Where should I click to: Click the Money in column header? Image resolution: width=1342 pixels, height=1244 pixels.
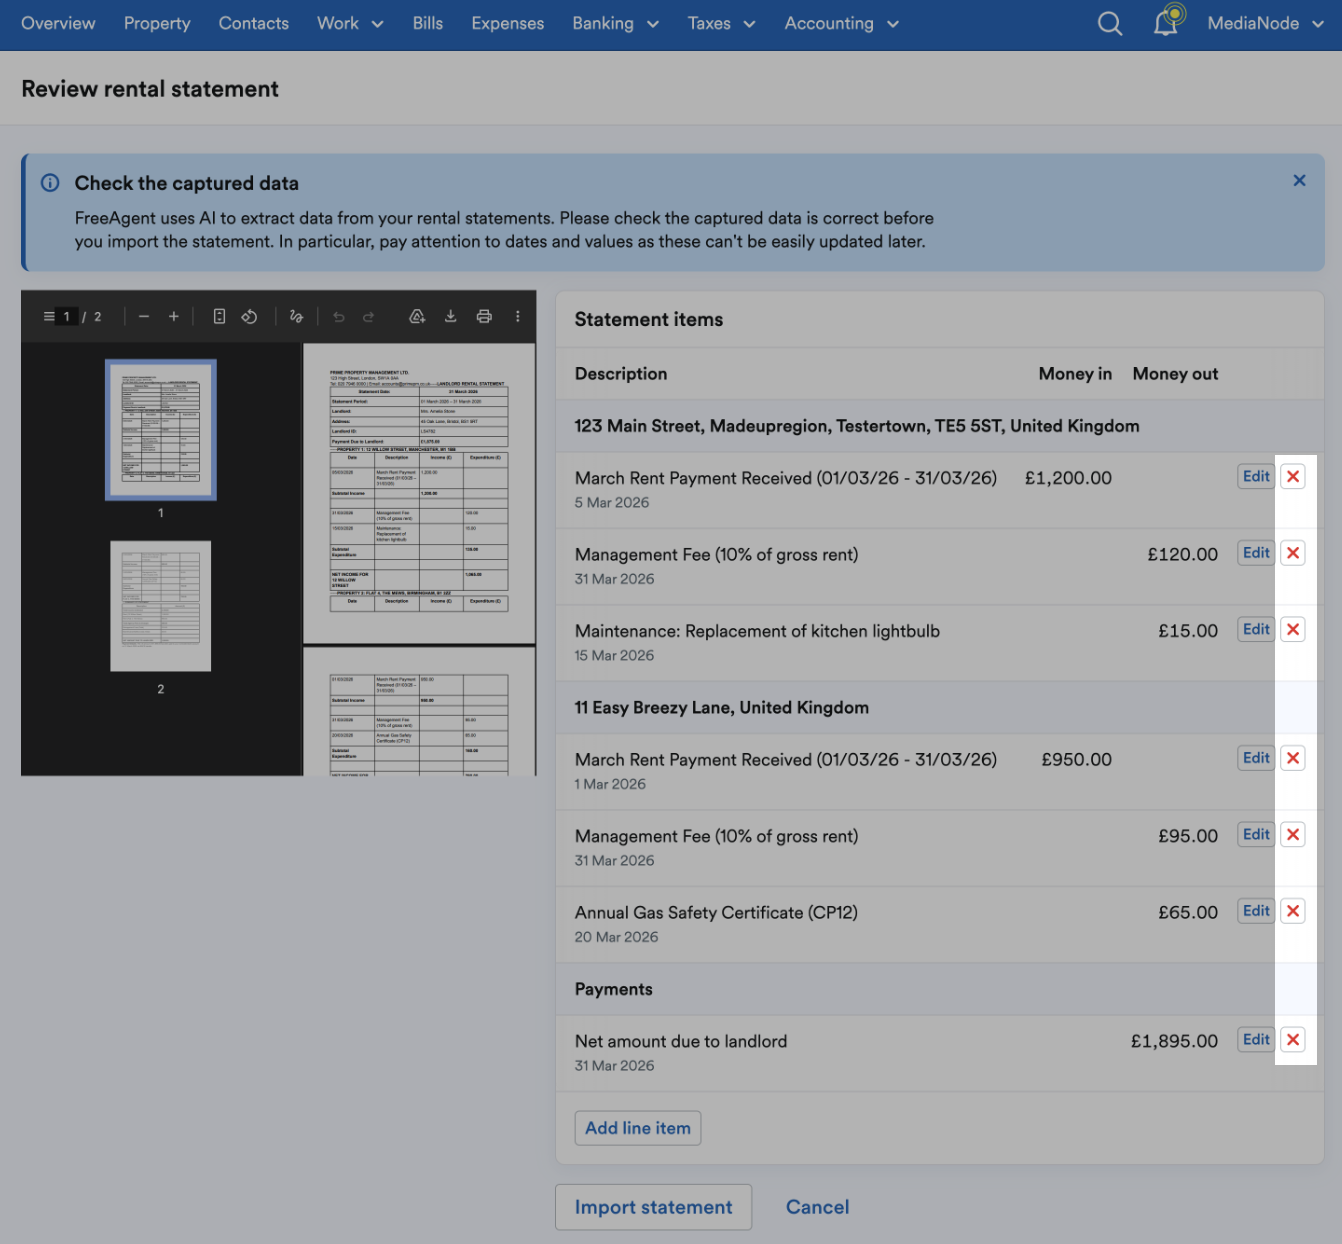coord(1075,374)
